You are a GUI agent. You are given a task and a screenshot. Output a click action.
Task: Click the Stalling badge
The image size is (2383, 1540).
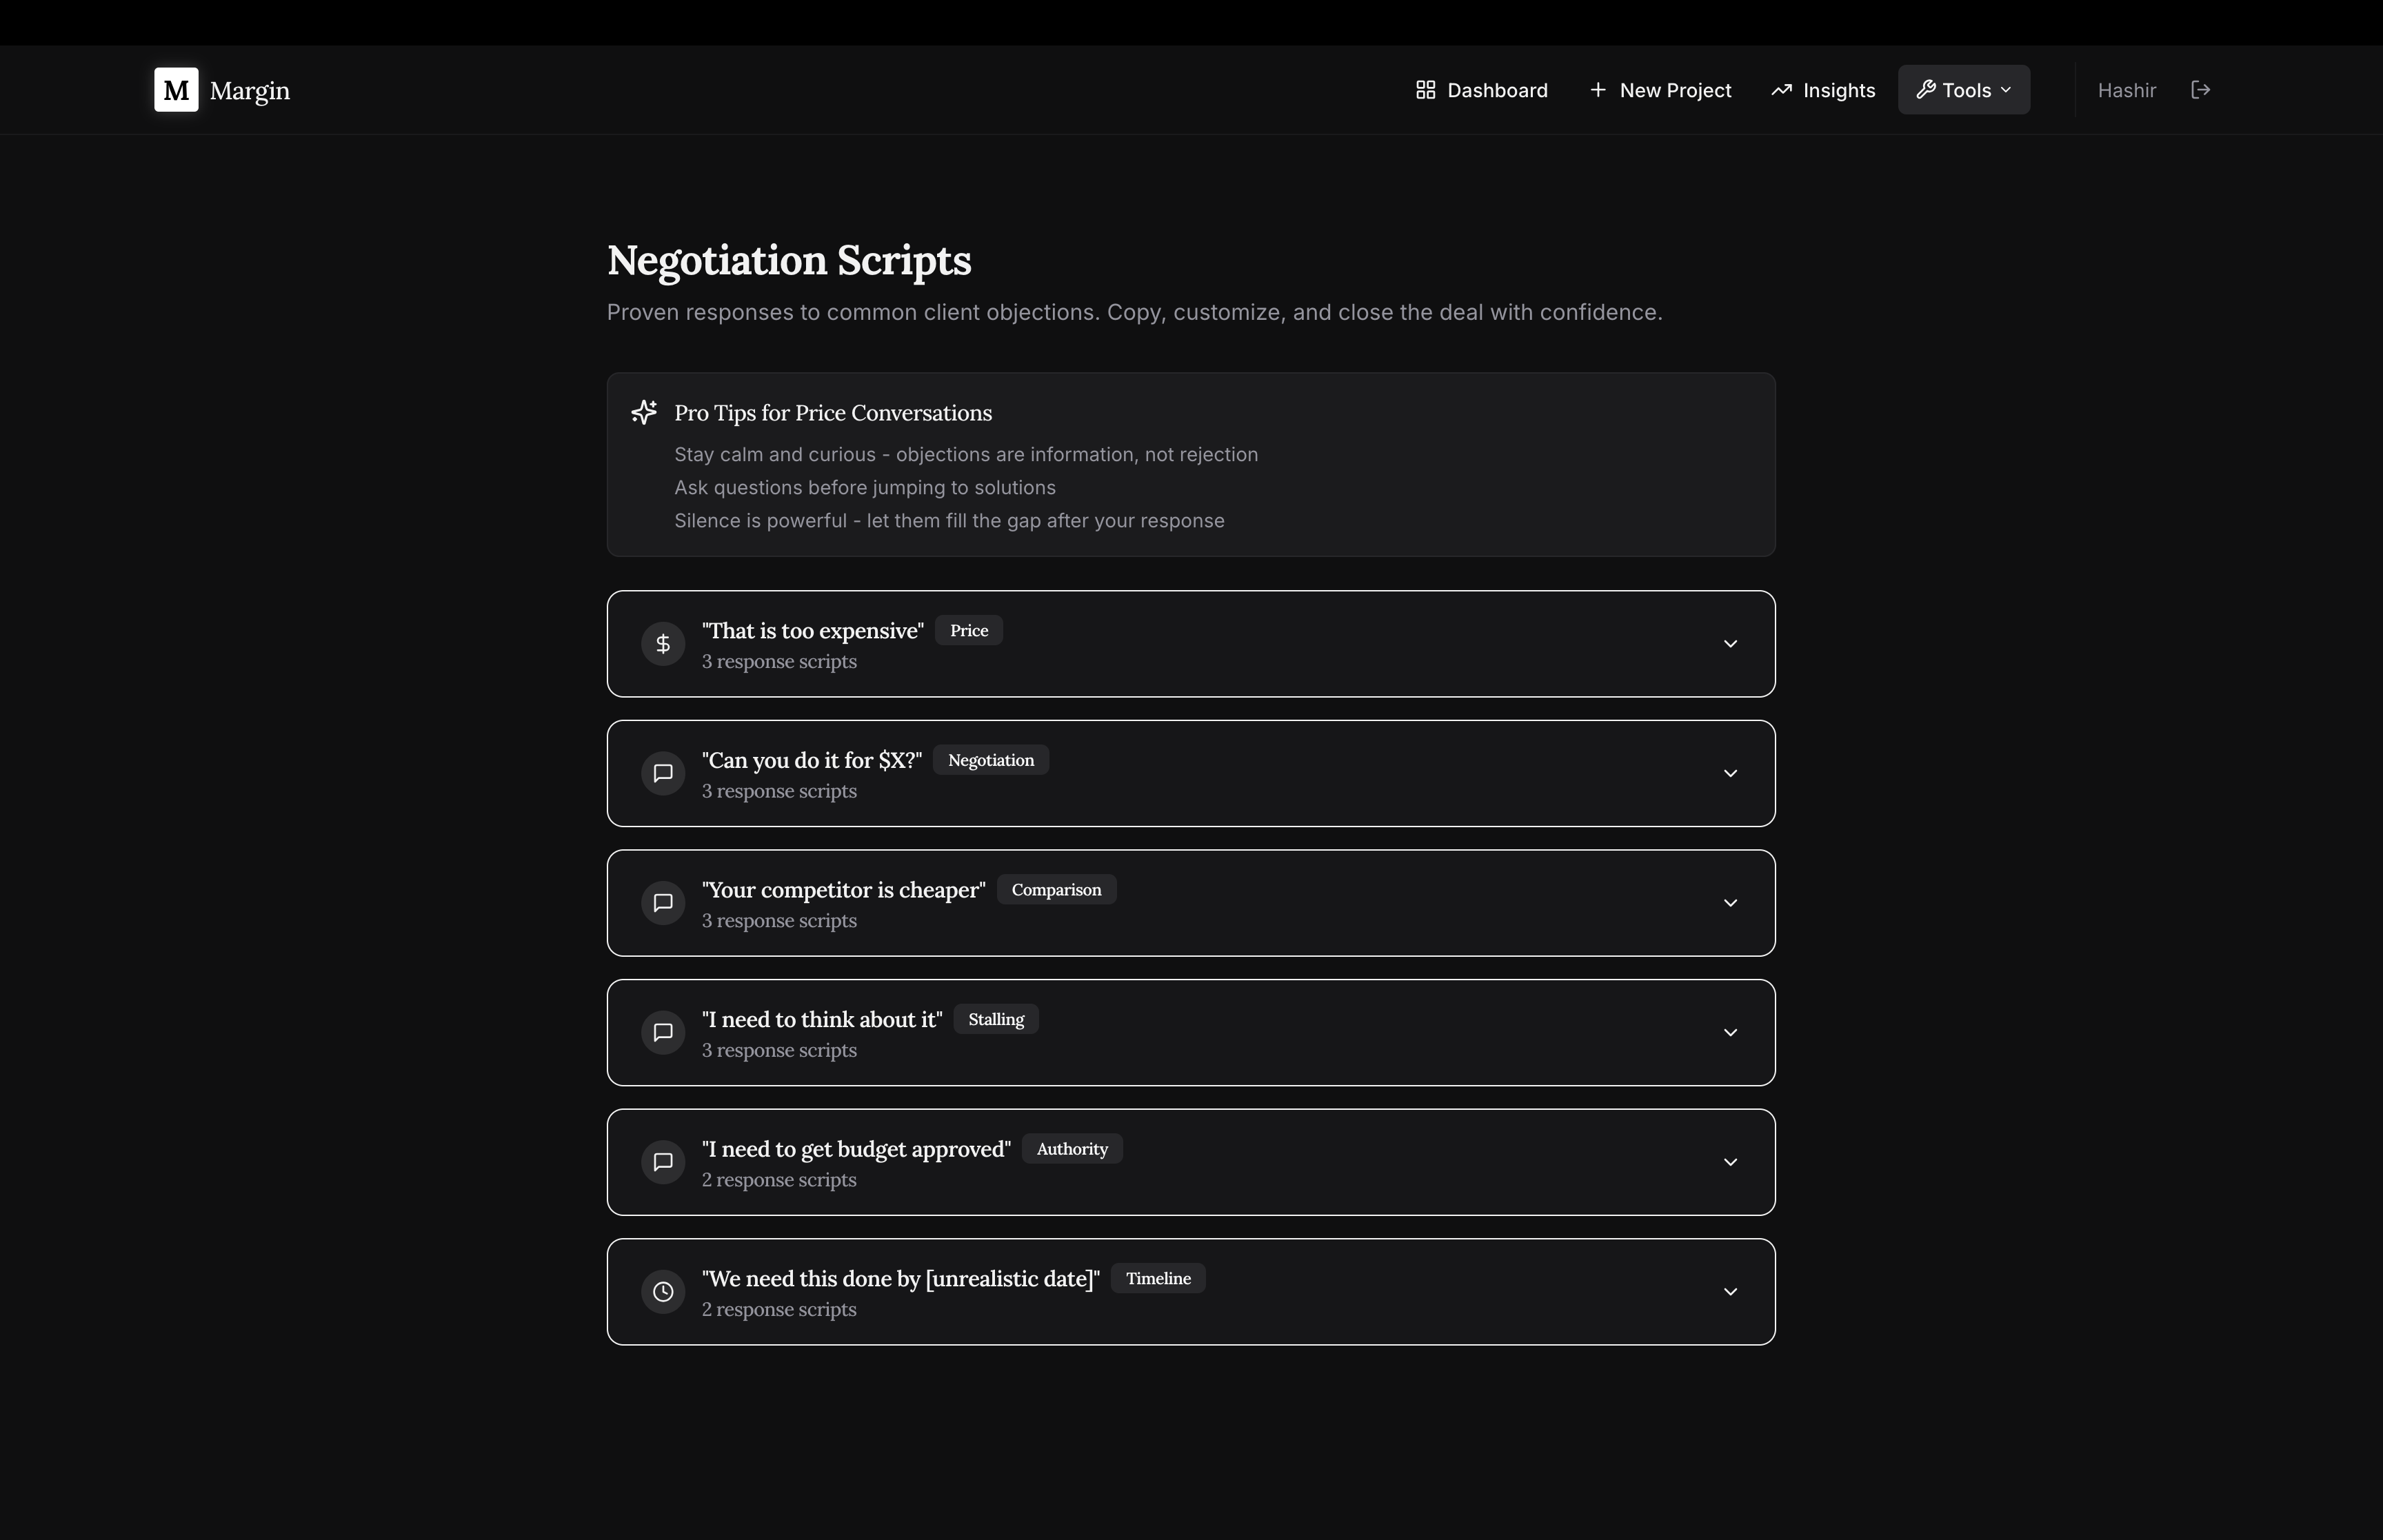click(995, 1018)
